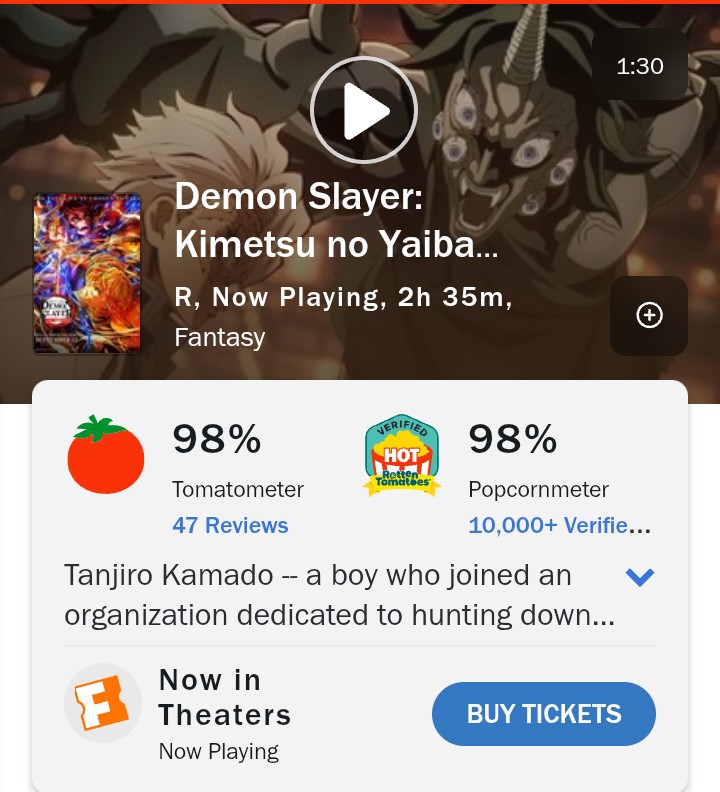Click the Now in Theaters heading
Viewport: 720px width, 792px height.
[225, 697]
